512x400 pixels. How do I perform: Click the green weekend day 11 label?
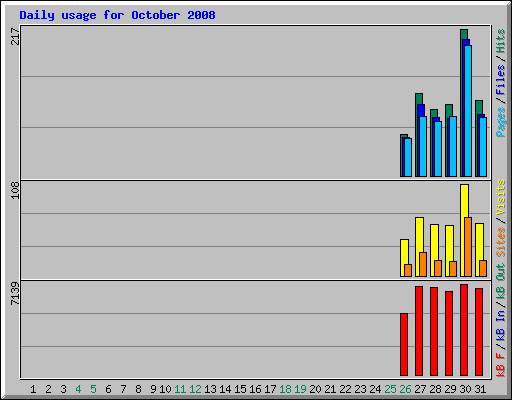click(x=180, y=389)
